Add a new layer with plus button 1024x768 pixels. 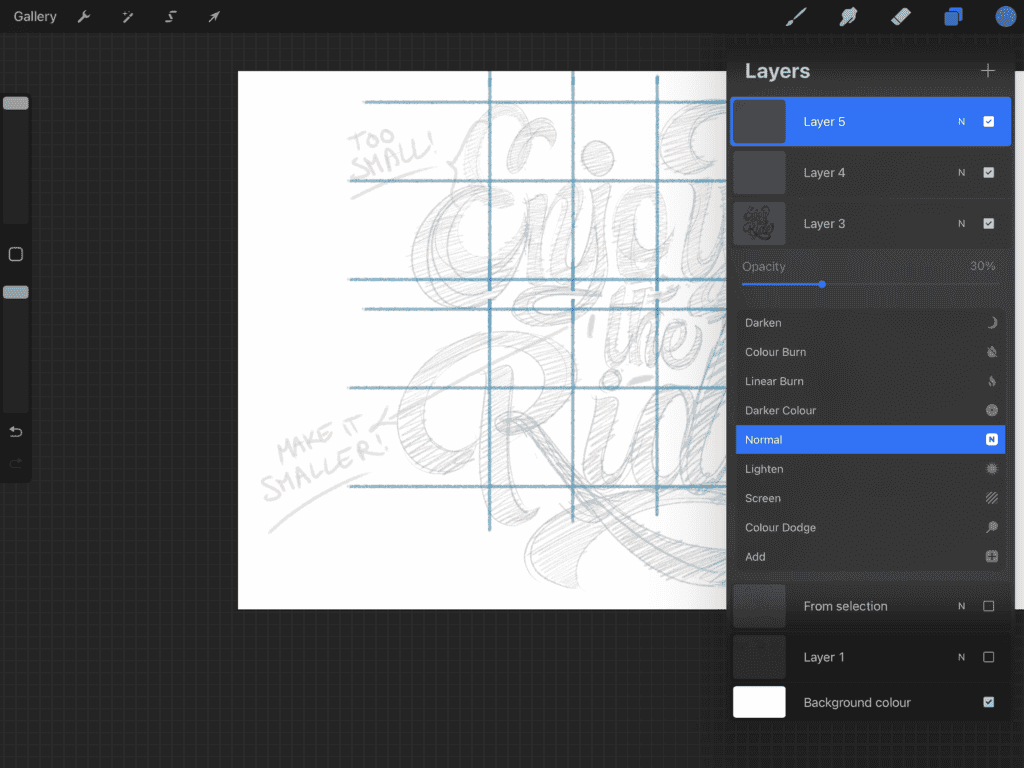988,70
